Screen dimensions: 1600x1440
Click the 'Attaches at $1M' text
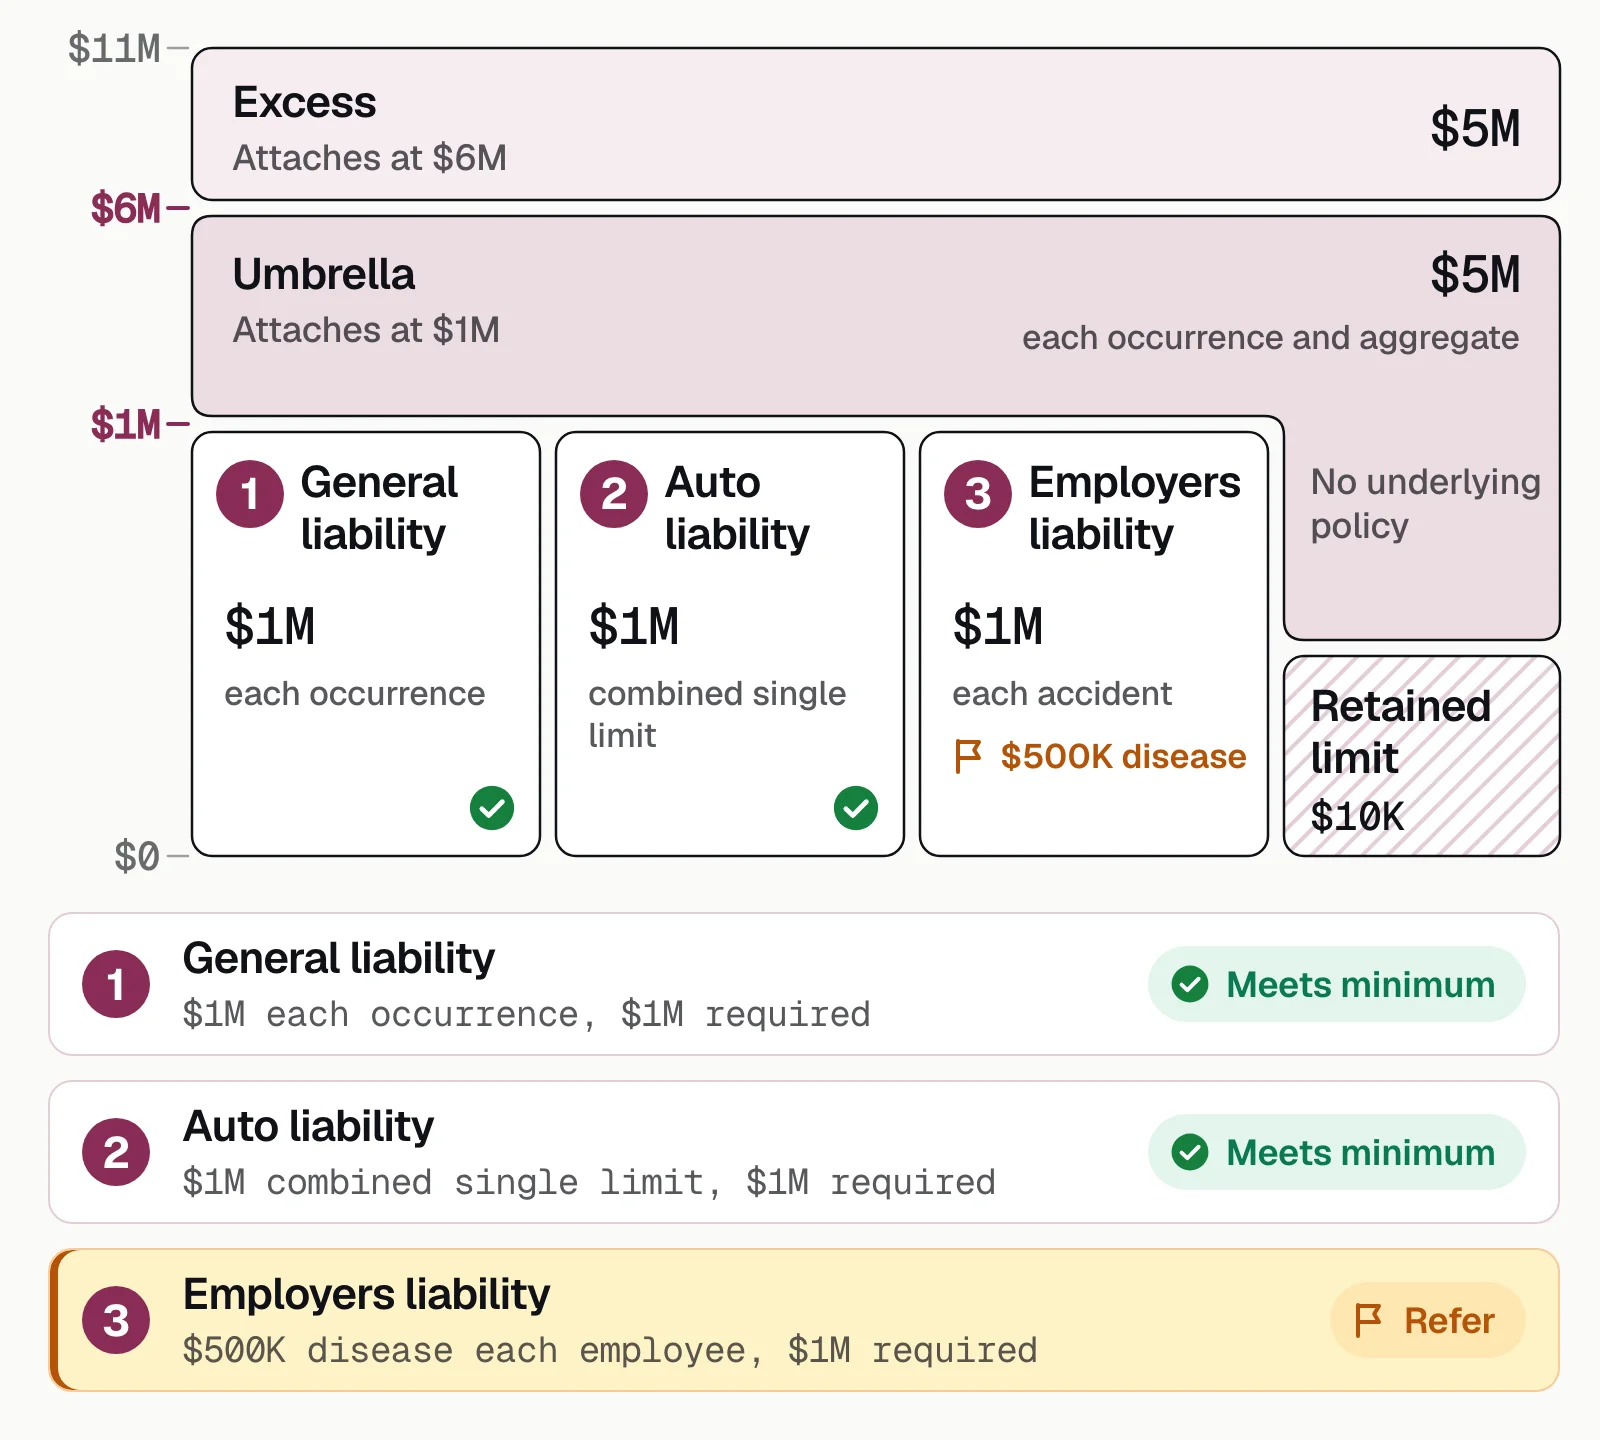(x=367, y=330)
